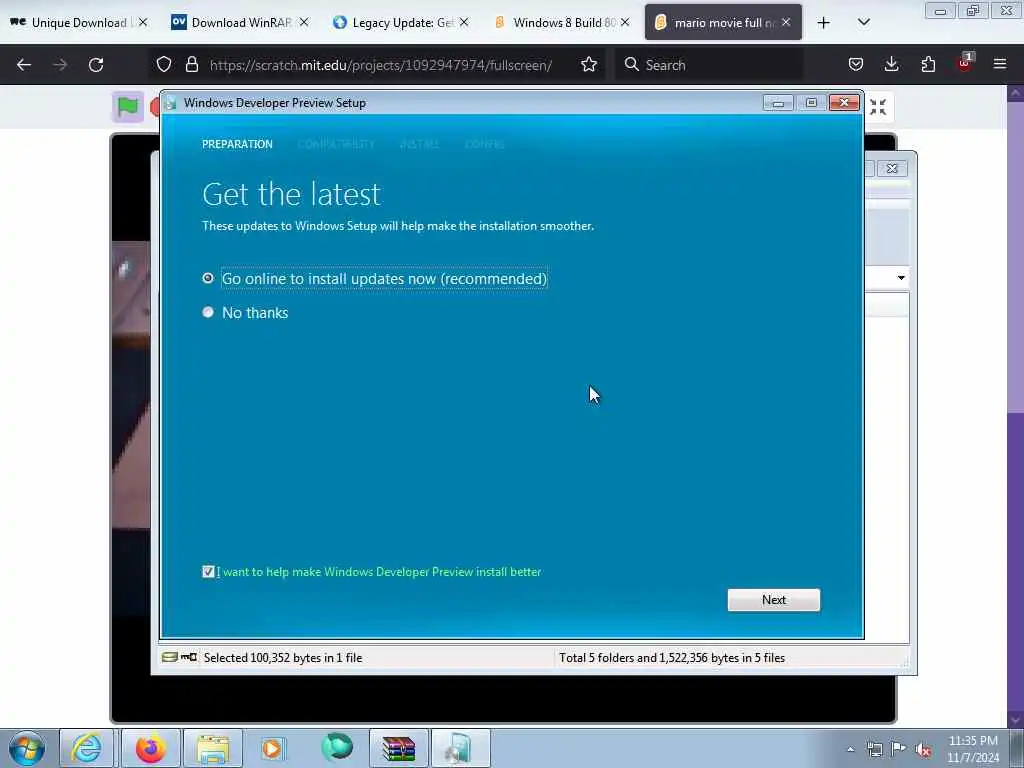Click the Firefox Search box
Image resolution: width=1024 pixels, height=768 pixels.
(709, 65)
